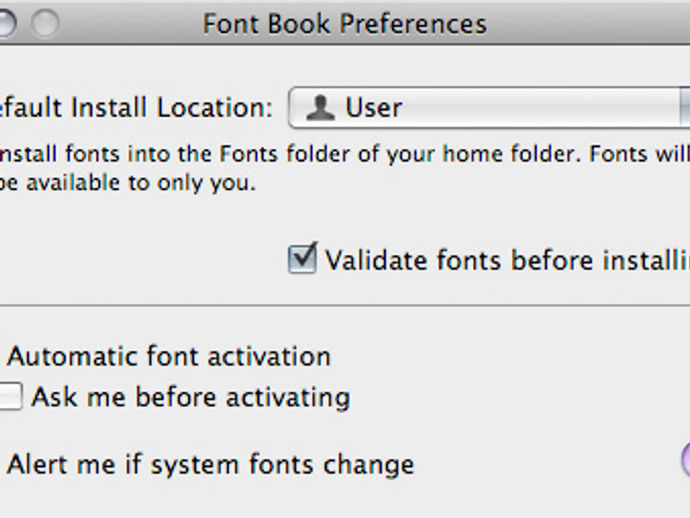
Task: Click the Default Install Location label
Action: pyautogui.click(x=136, y=108)
